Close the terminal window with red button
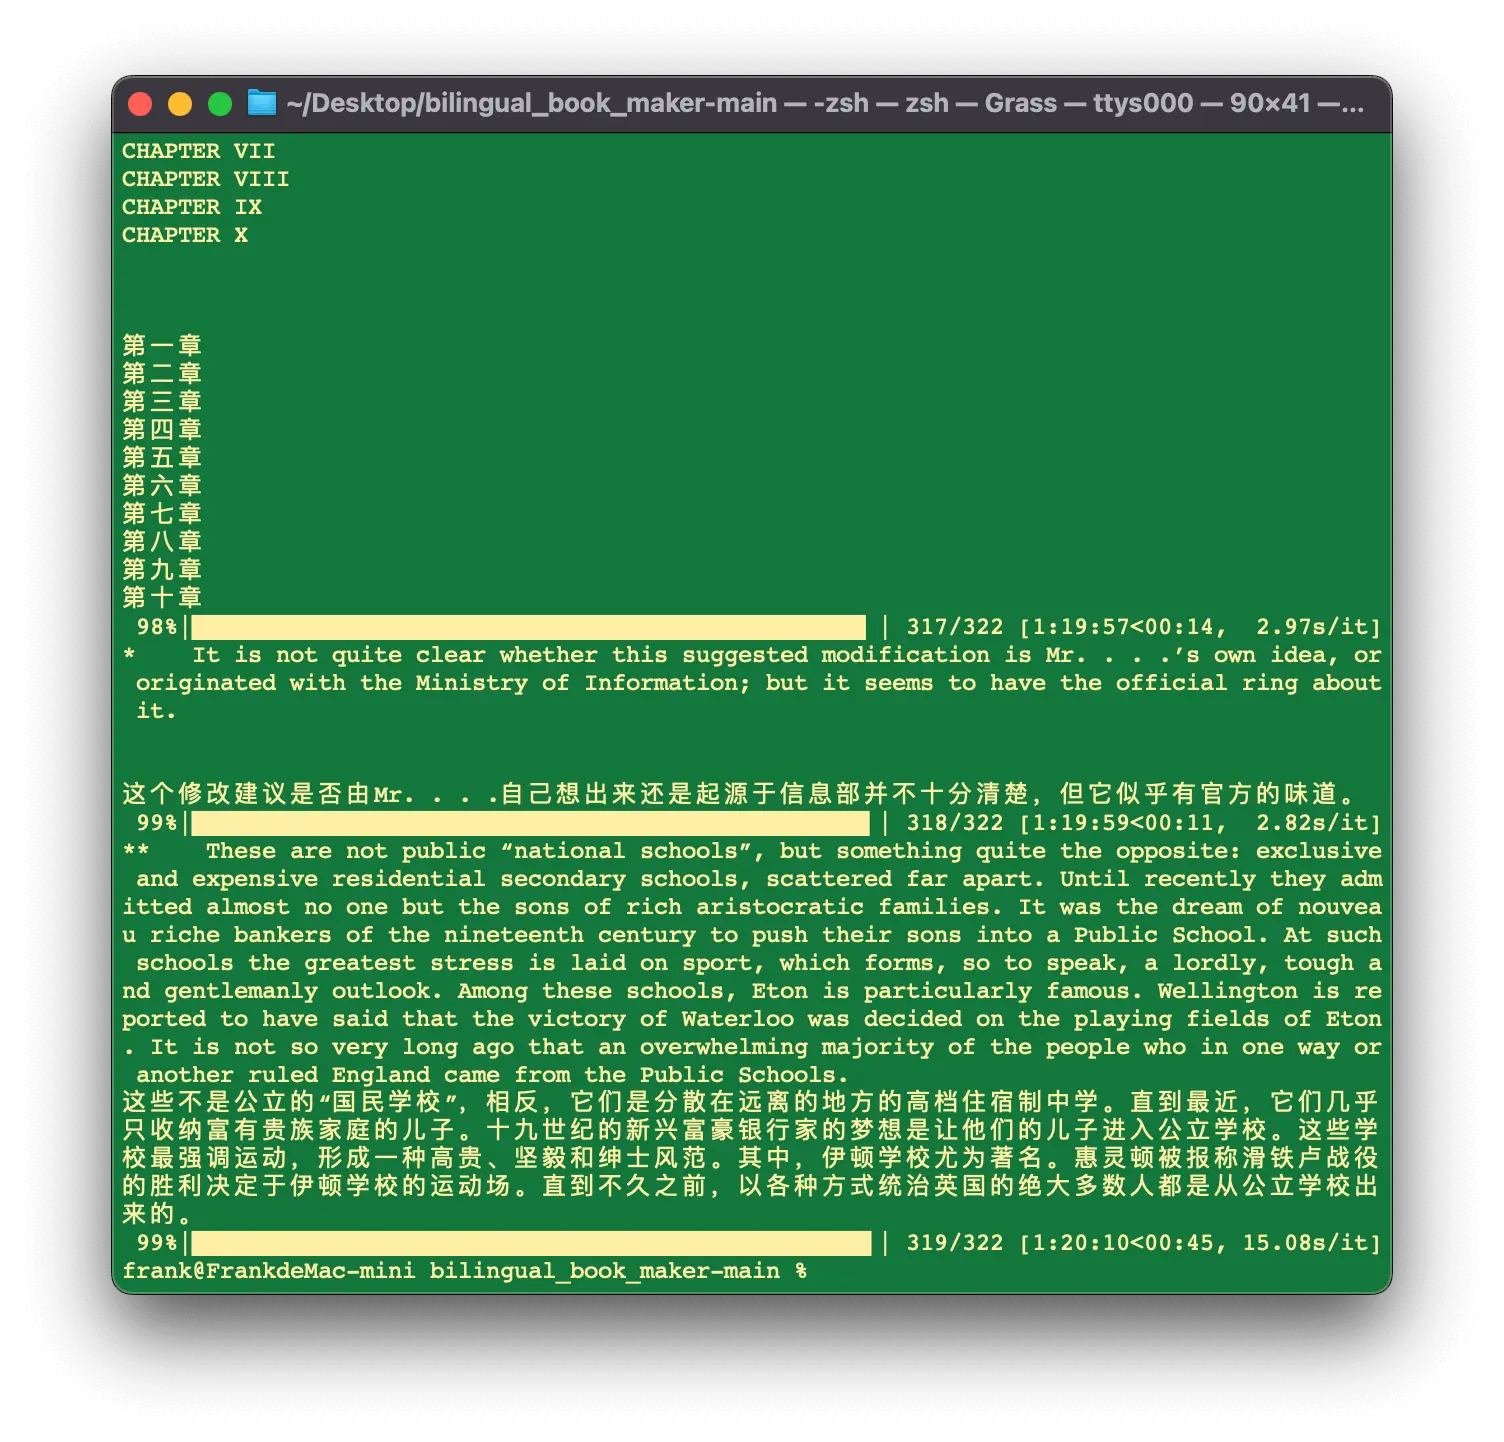Image resolution: width=1504 pixels, height=1442 pixels. point(141,104)
